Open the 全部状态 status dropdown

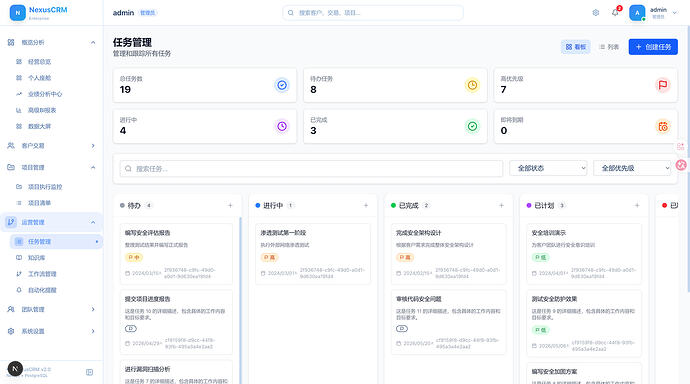(x=548, y=168)
